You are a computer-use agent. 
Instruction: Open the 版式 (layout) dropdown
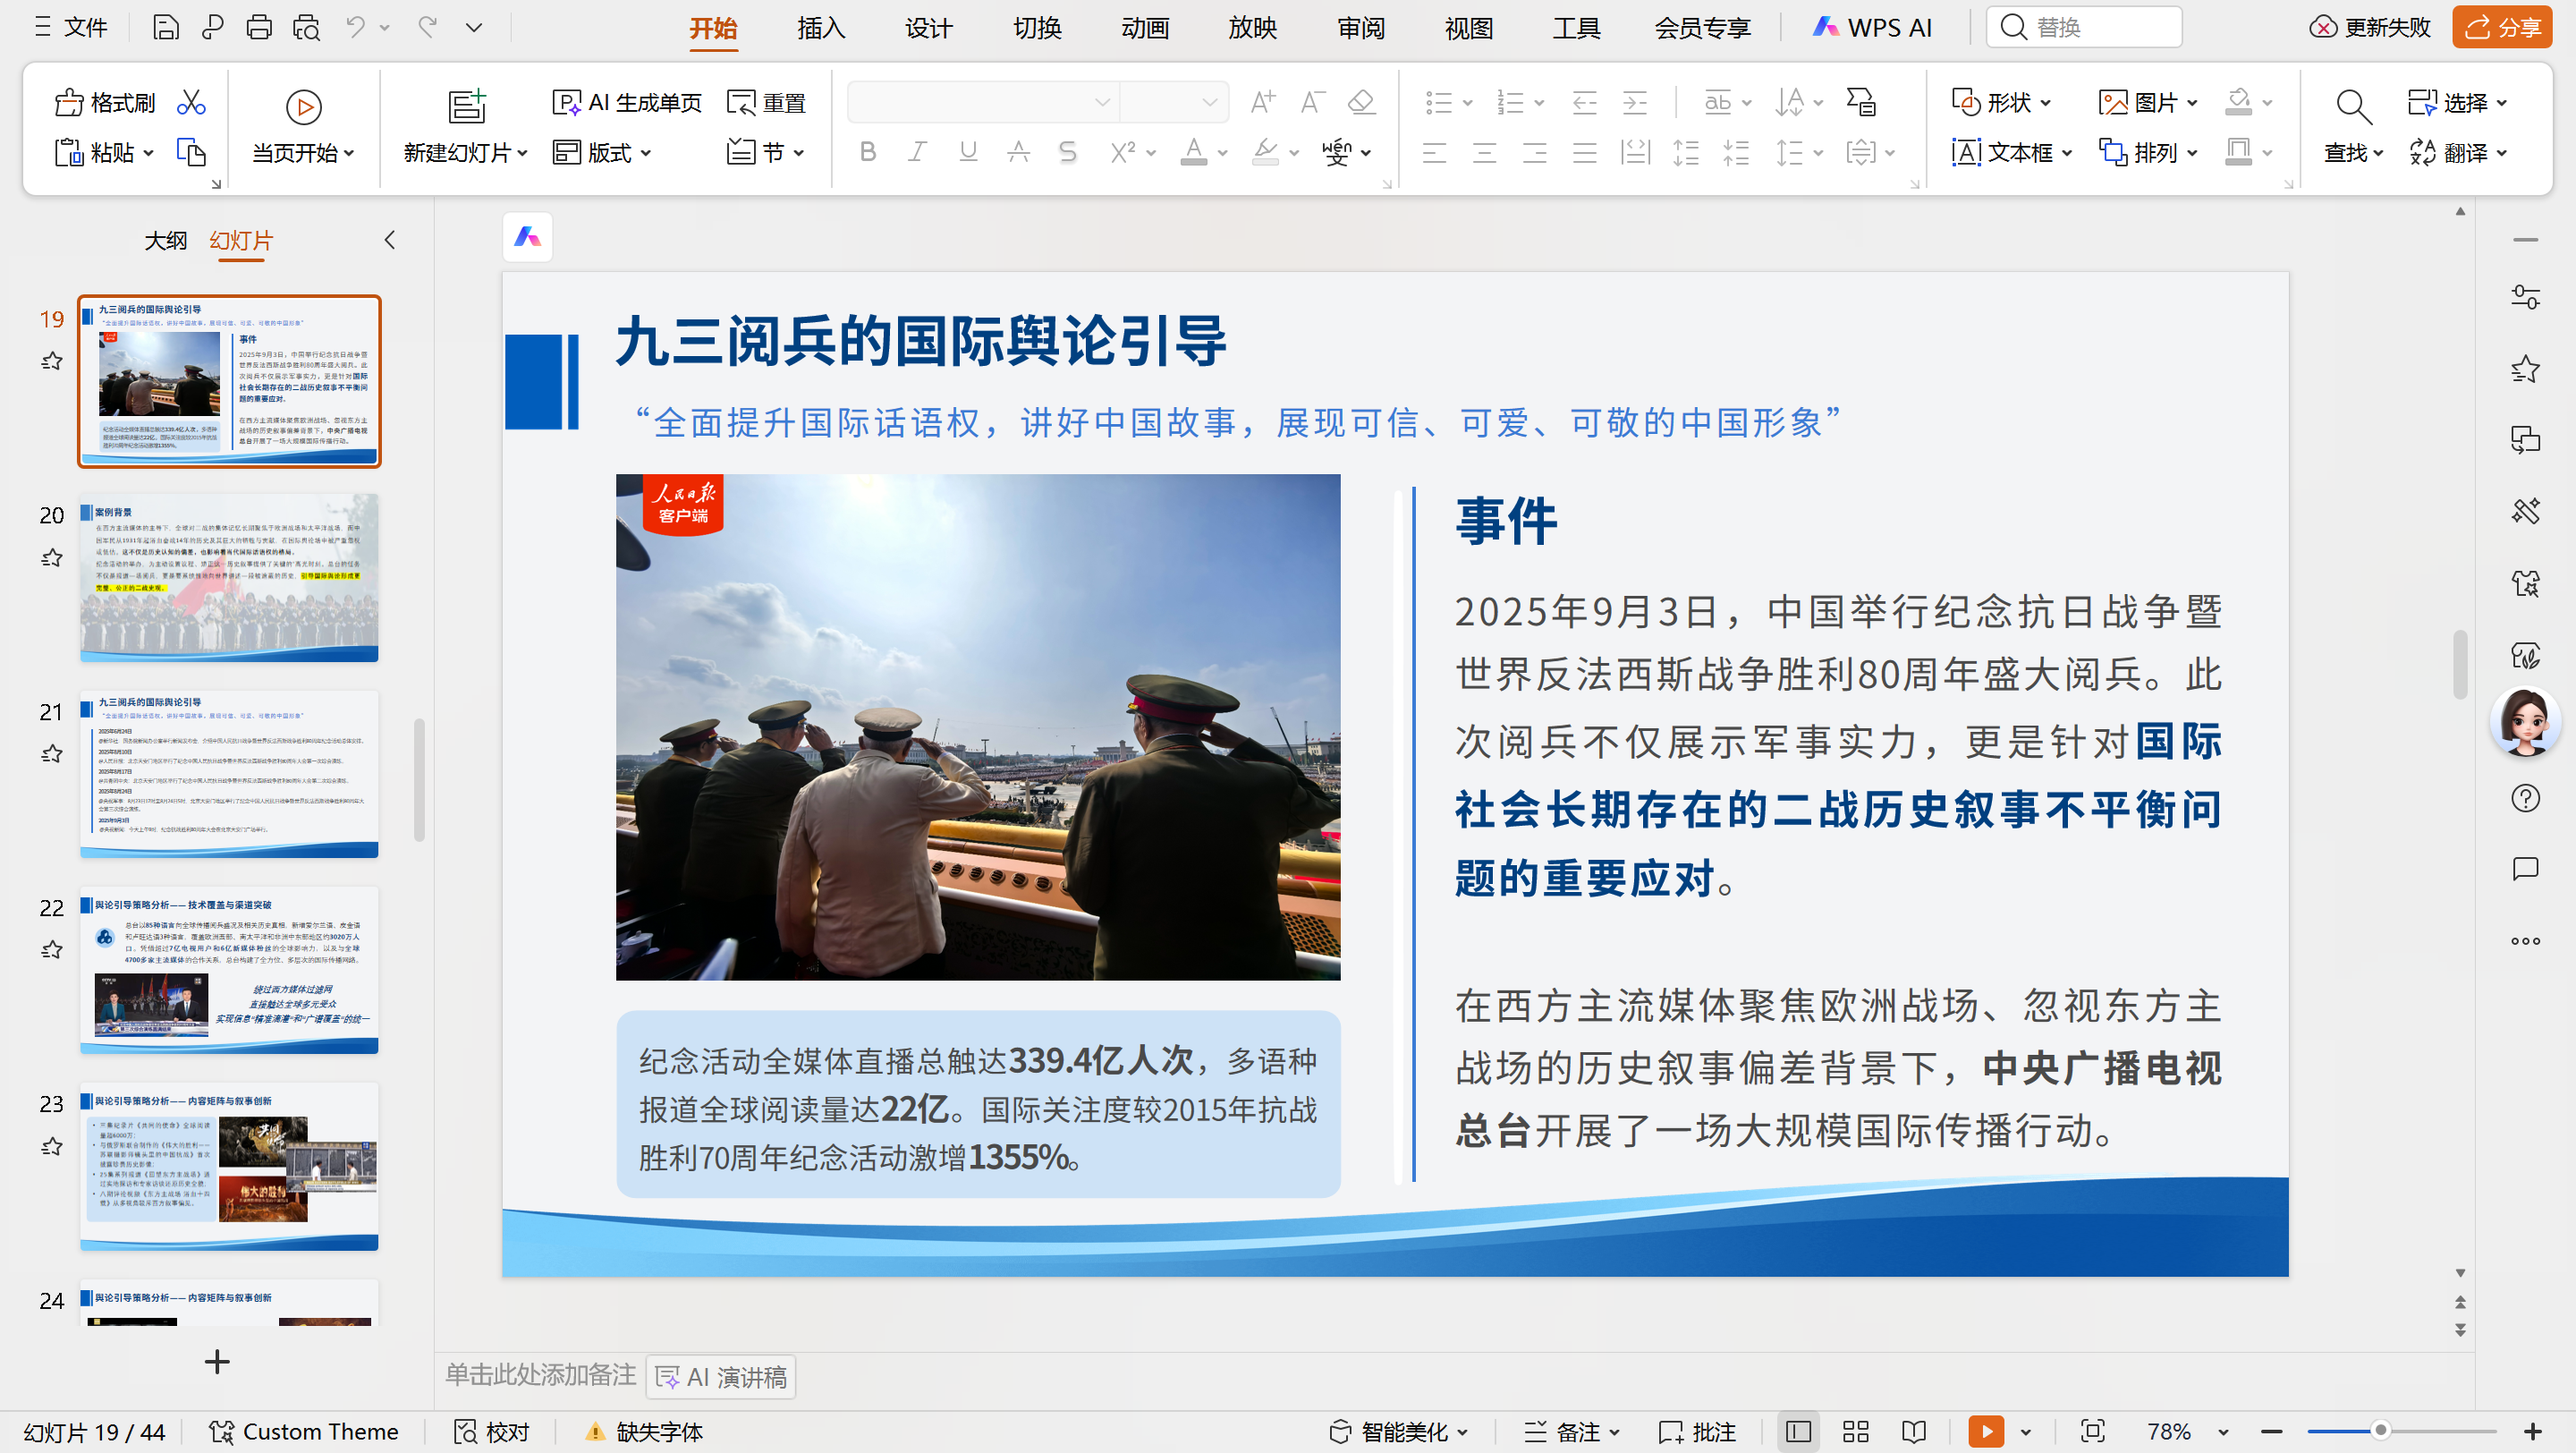tap(604, 152)
